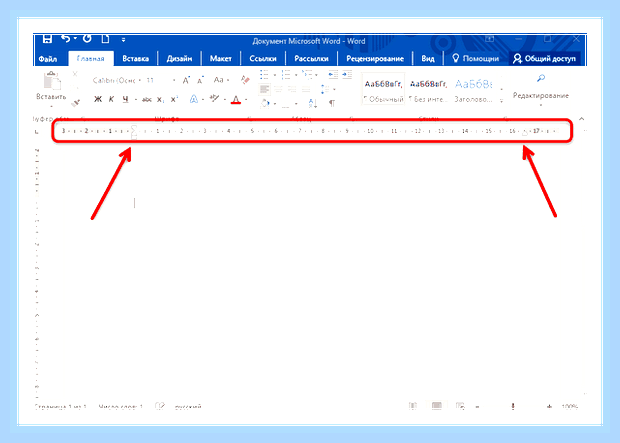The image size is (620, 443).
Task: Open paragraph shading bucket
Action: pos(265,104)
